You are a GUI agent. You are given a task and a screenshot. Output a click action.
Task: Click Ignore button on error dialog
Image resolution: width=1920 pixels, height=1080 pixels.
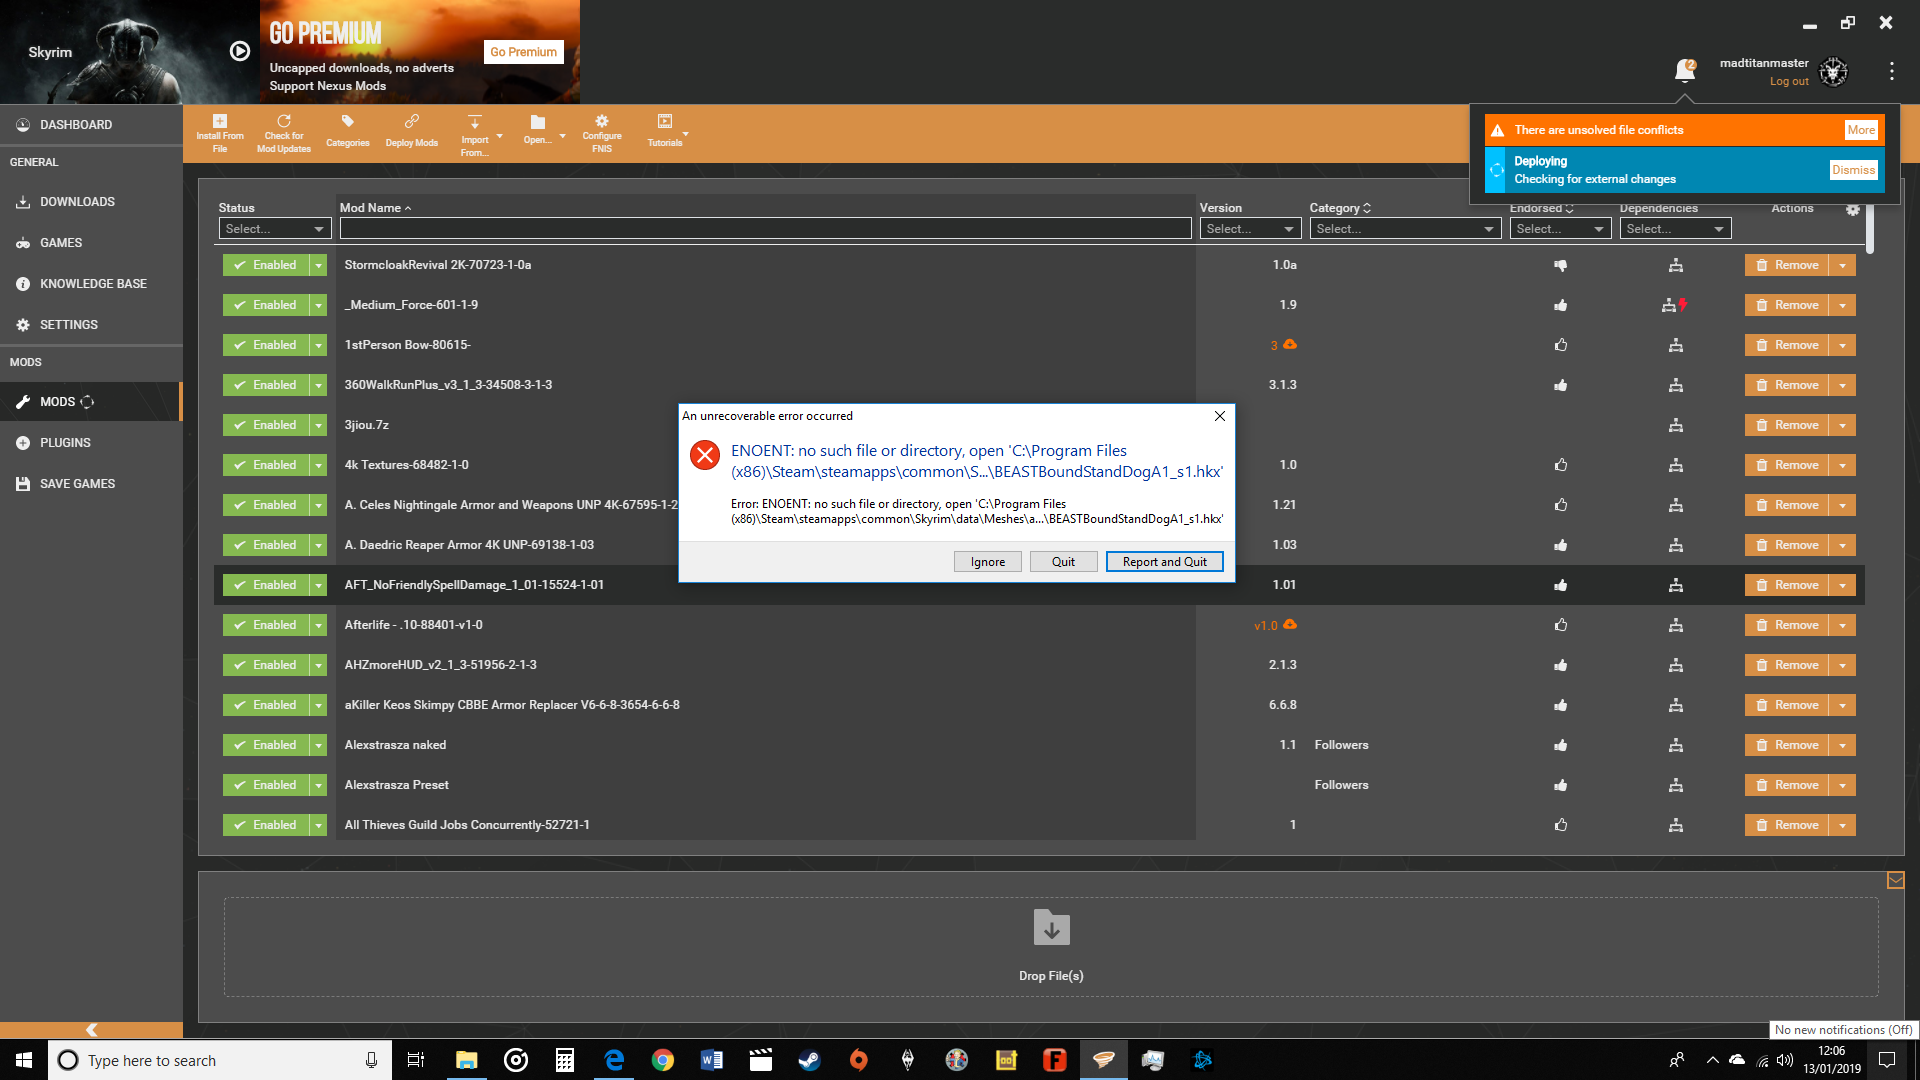pos(988,562)
